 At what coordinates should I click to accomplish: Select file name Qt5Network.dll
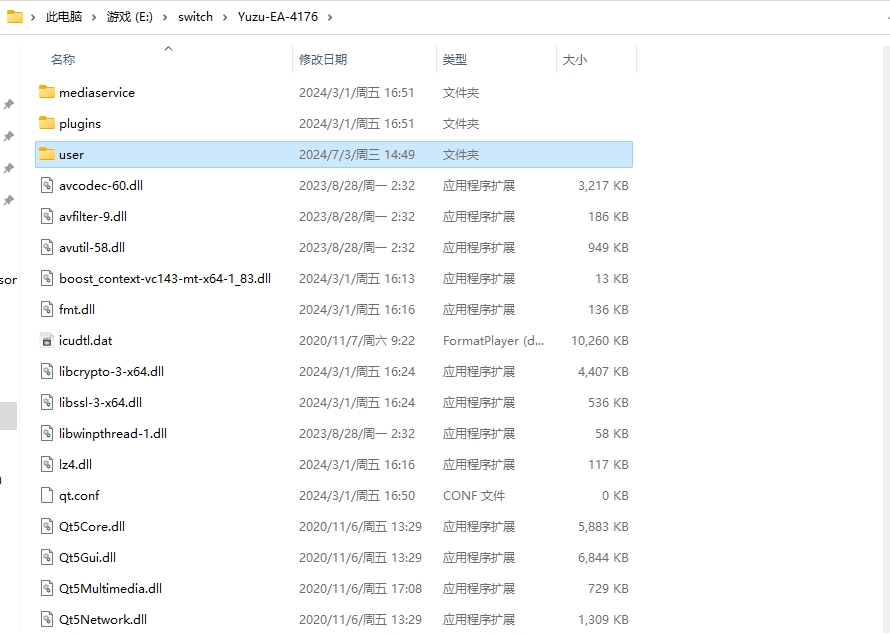pos(103,619)
